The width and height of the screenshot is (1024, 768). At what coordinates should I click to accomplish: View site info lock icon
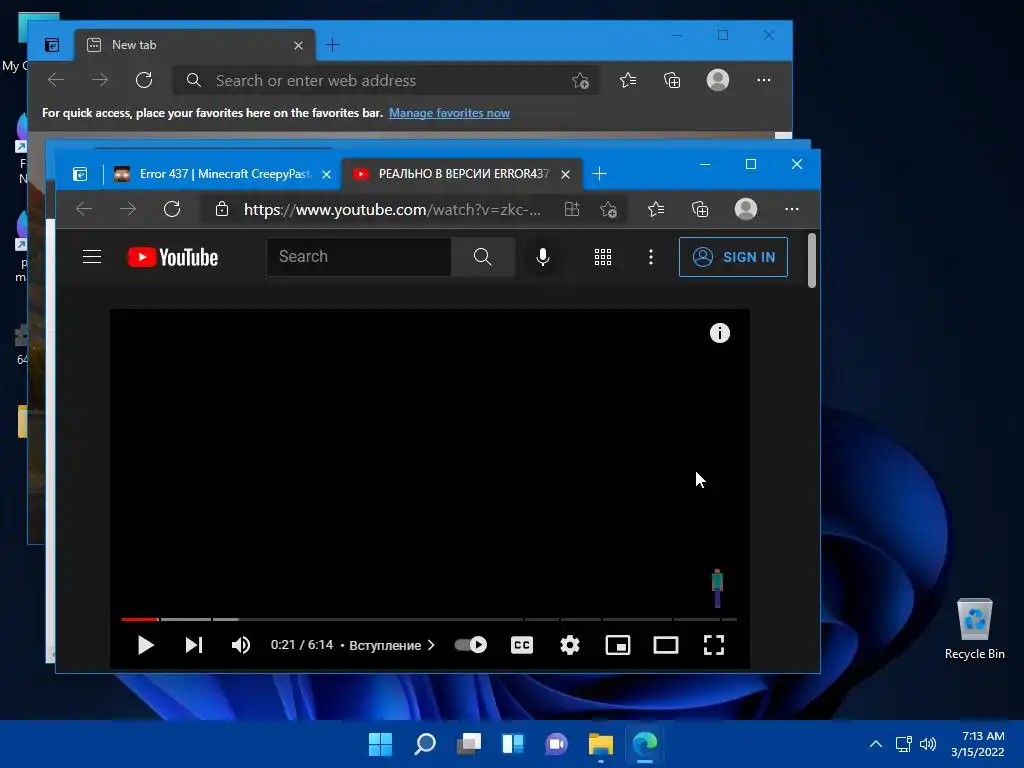222,209
